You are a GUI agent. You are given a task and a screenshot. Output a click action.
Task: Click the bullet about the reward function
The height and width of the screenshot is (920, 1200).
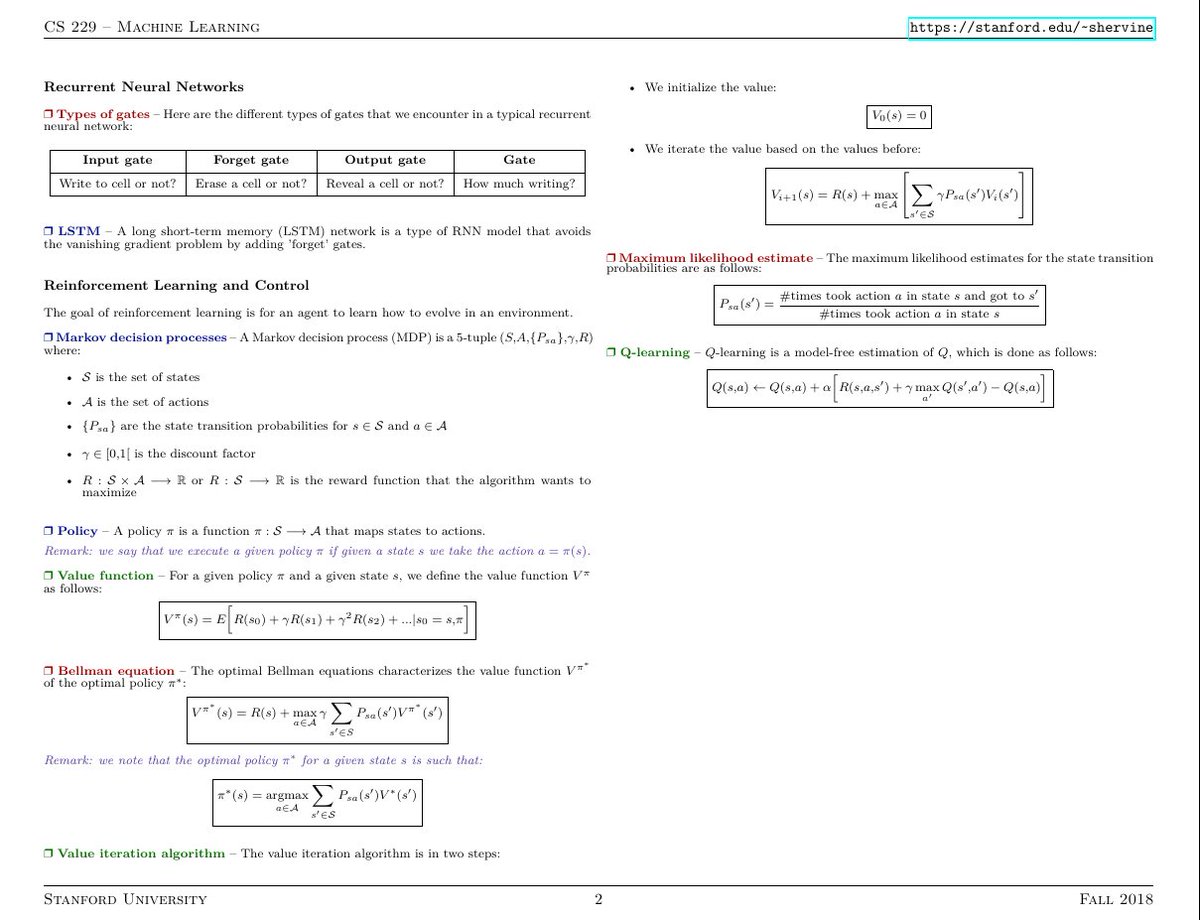[x=336, y=486]
